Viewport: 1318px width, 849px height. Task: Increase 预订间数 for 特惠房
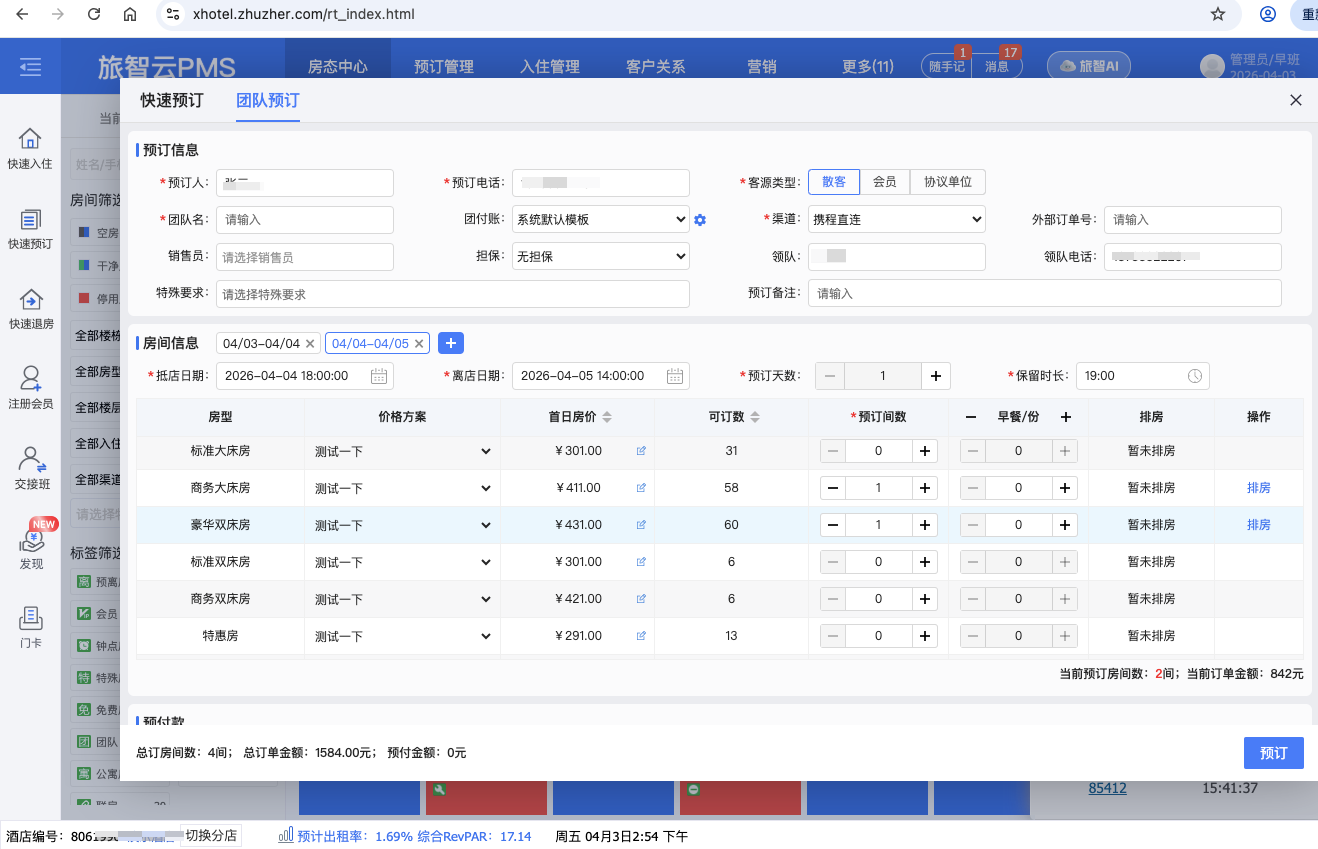pyautogui.click(x=925, y=636)
